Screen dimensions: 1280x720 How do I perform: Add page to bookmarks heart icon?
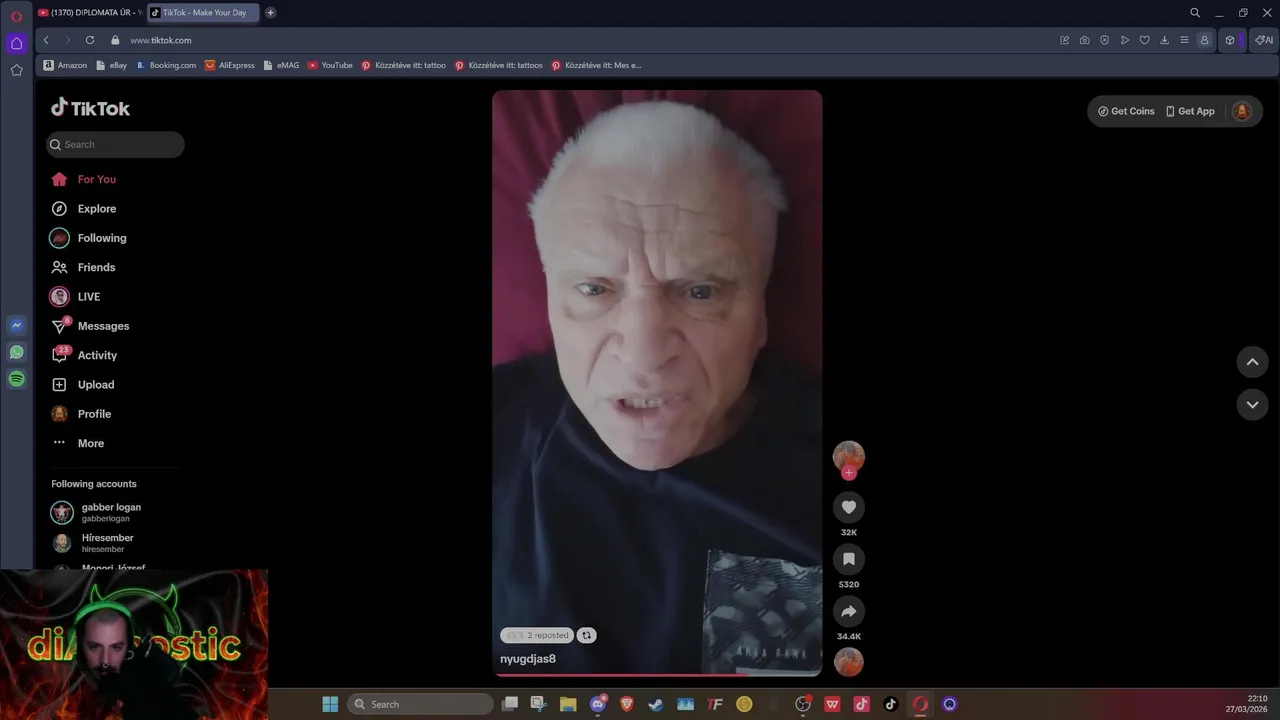(x=1145, y=40)
